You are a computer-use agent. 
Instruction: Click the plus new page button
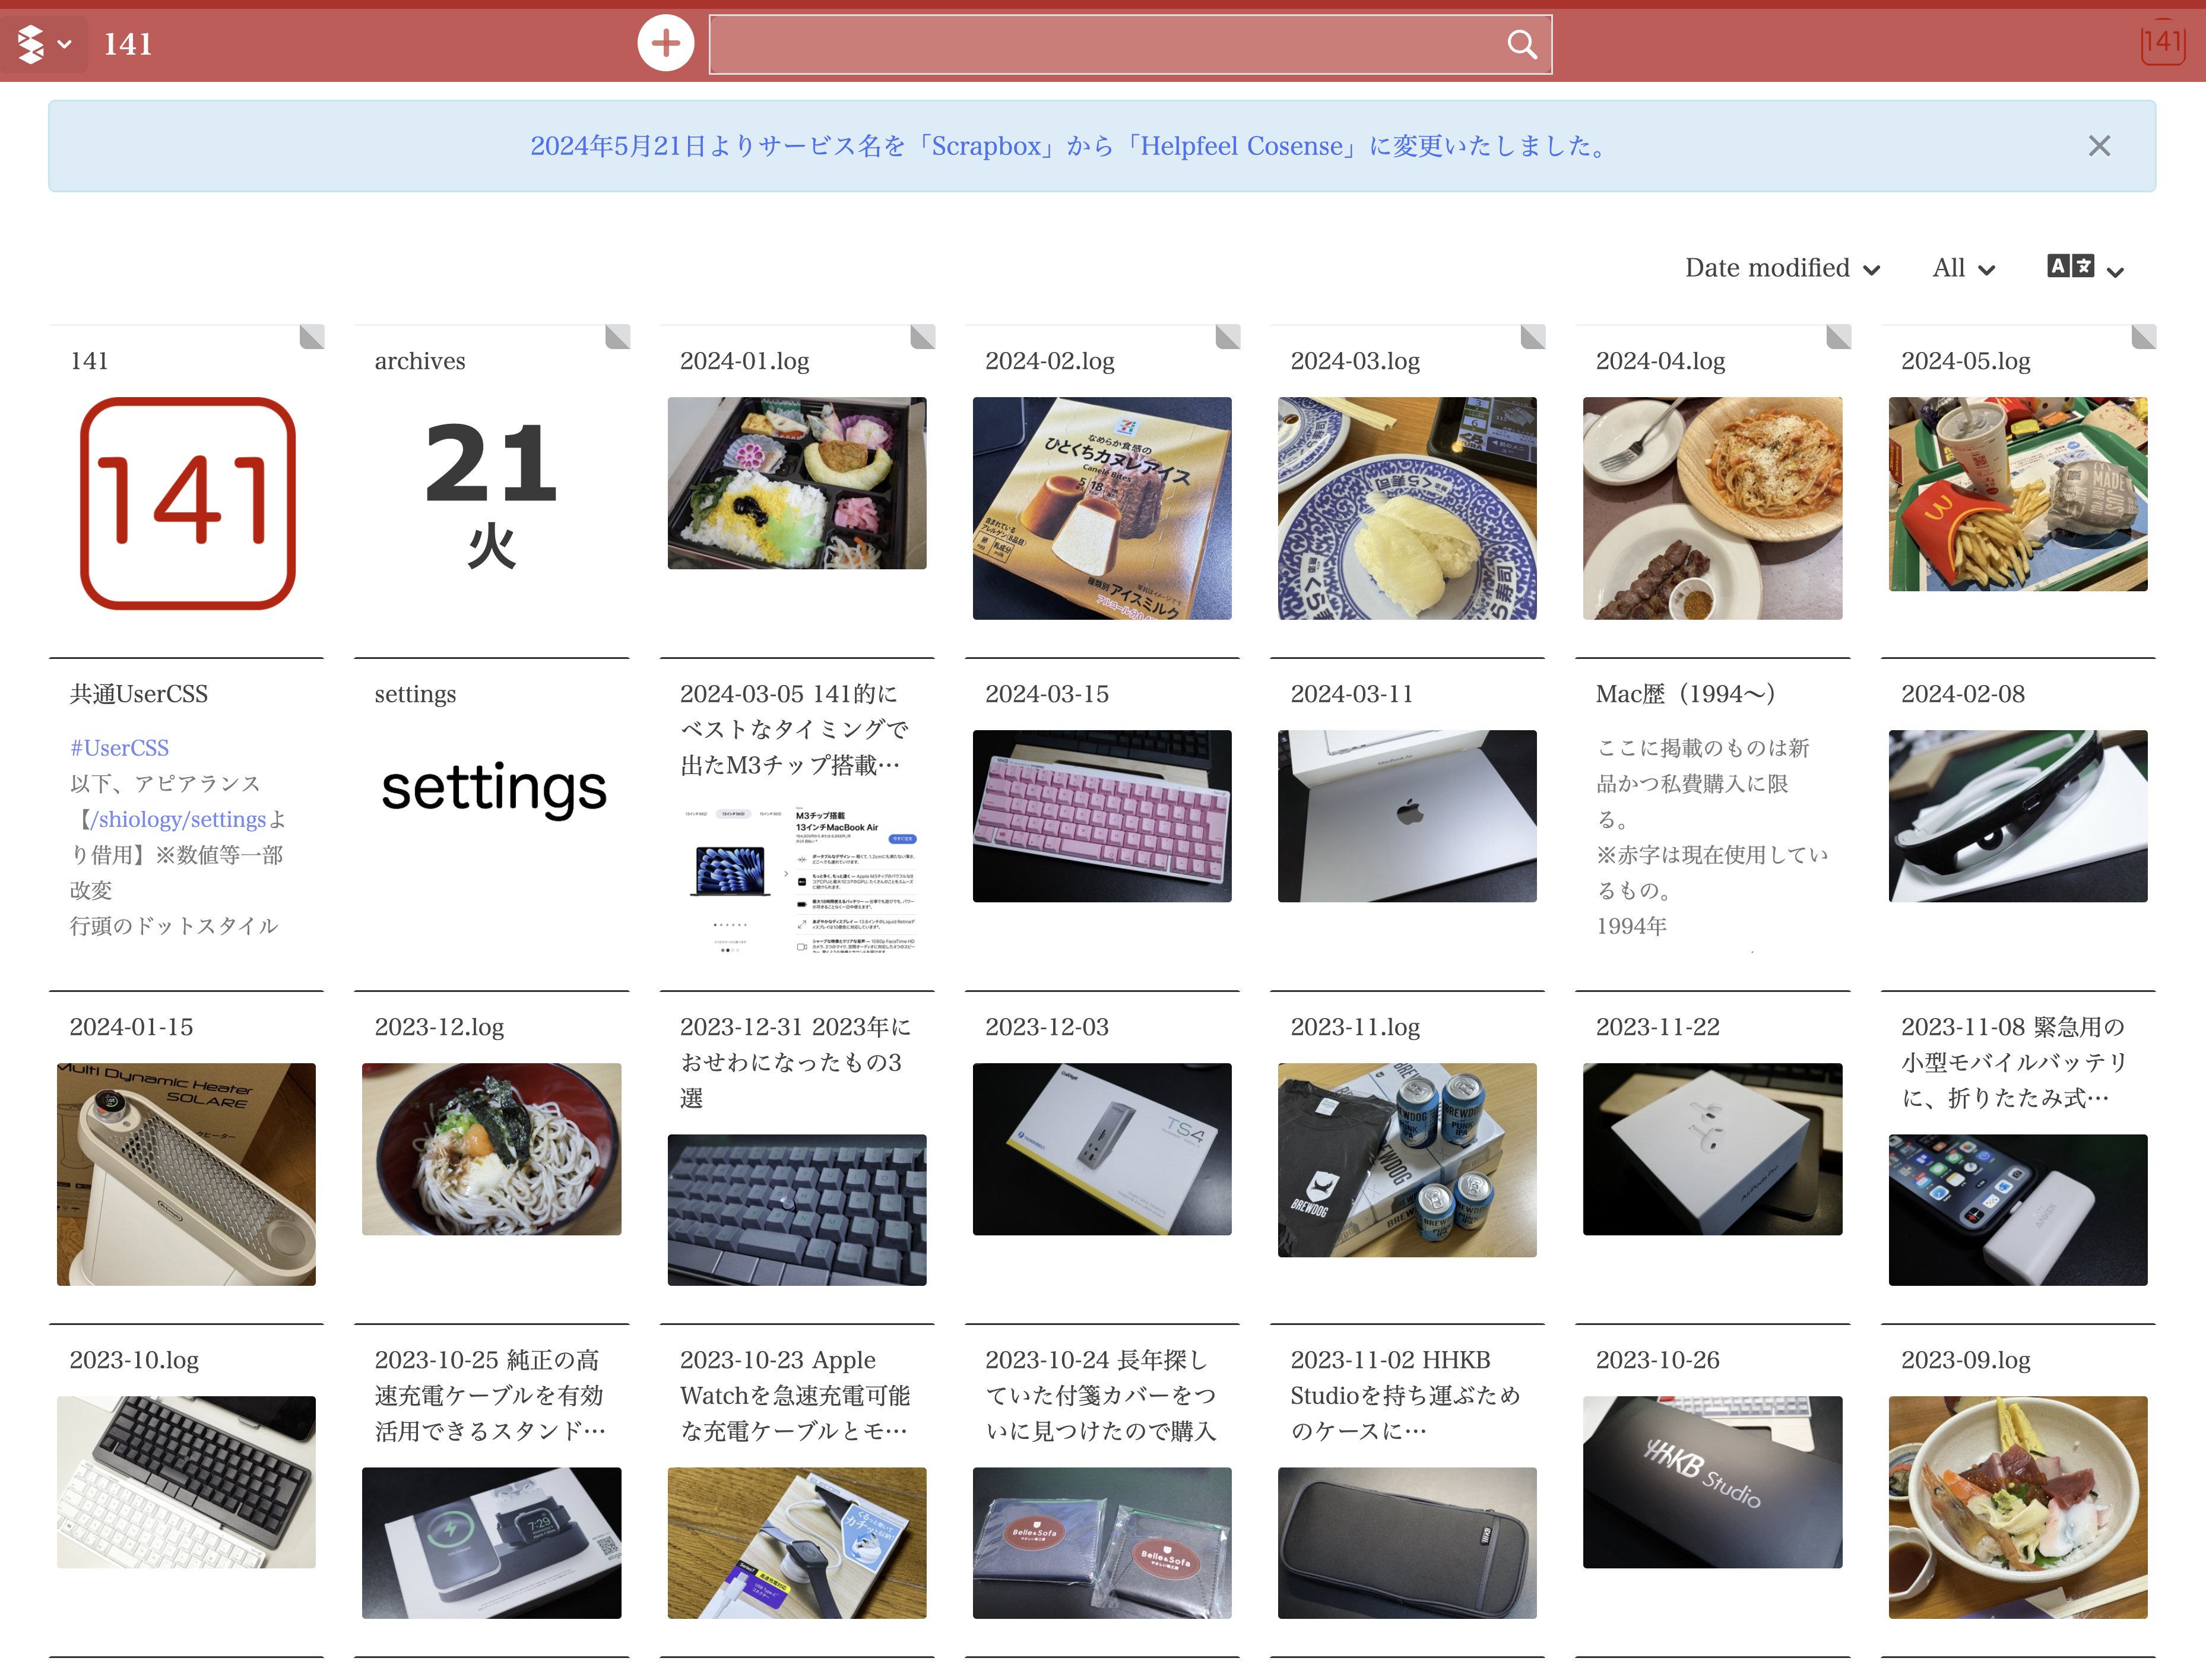click(665, 44)
